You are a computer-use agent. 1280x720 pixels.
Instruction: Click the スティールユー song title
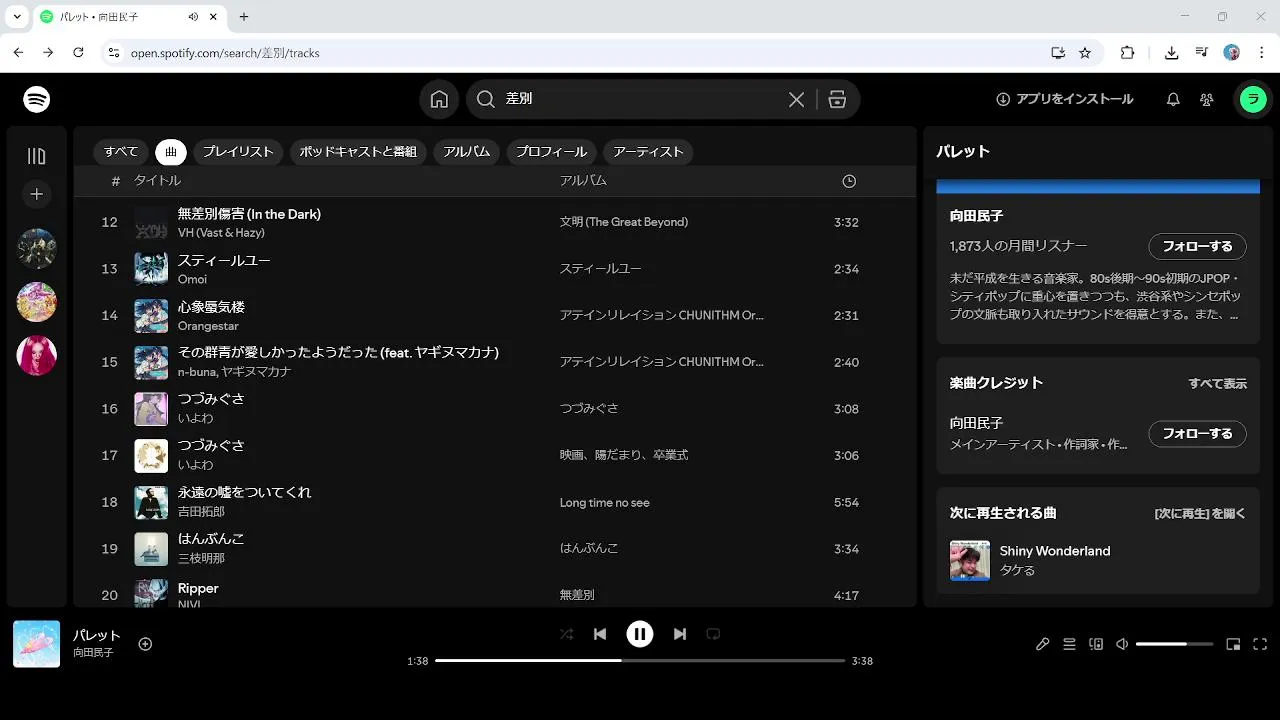[x=224, y=260]
